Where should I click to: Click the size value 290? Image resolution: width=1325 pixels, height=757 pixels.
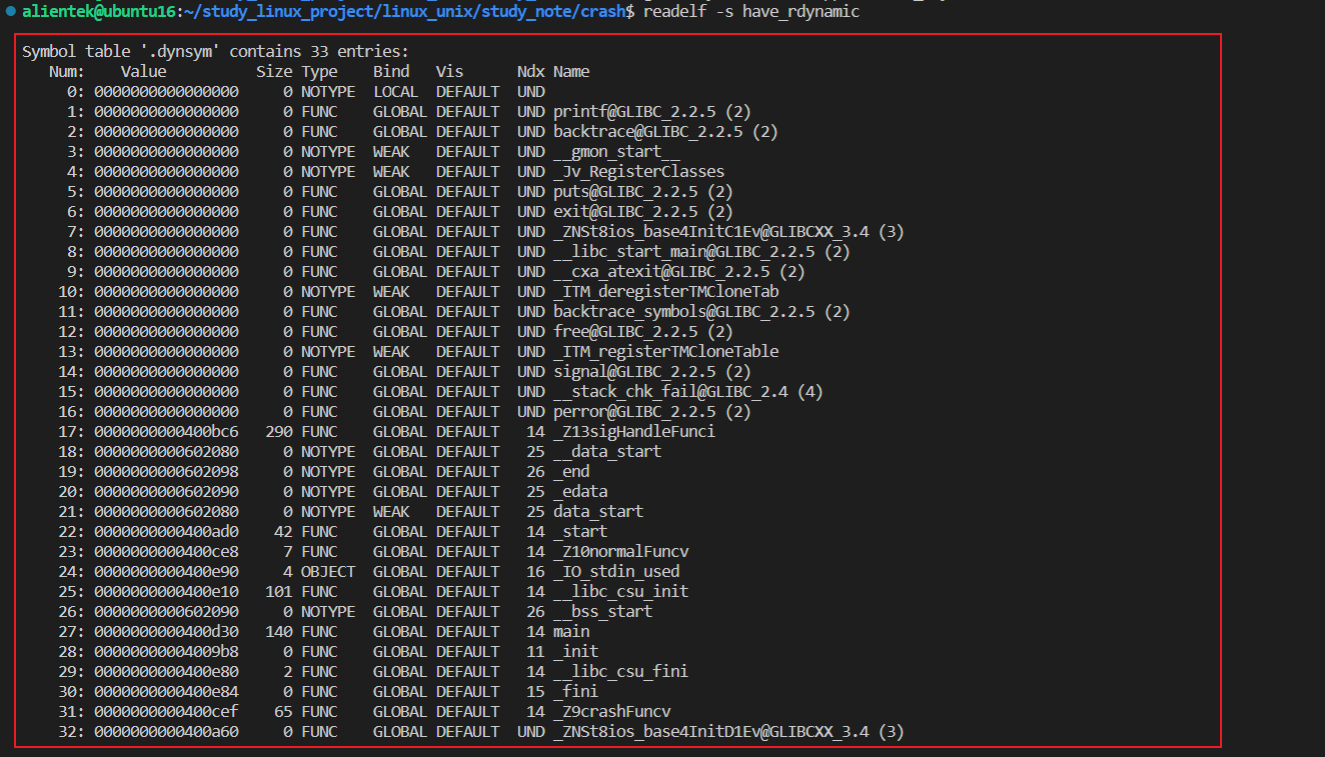click(x=279, y=431)
